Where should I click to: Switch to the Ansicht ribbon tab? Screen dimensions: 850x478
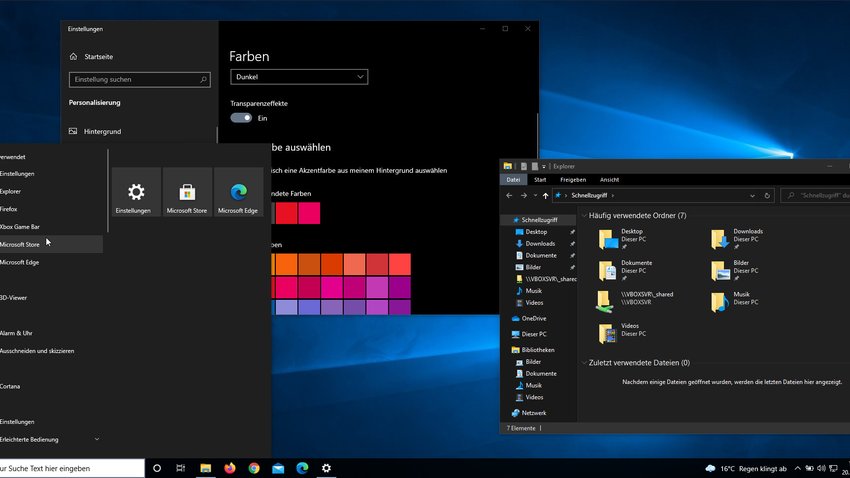coord(609,180)
